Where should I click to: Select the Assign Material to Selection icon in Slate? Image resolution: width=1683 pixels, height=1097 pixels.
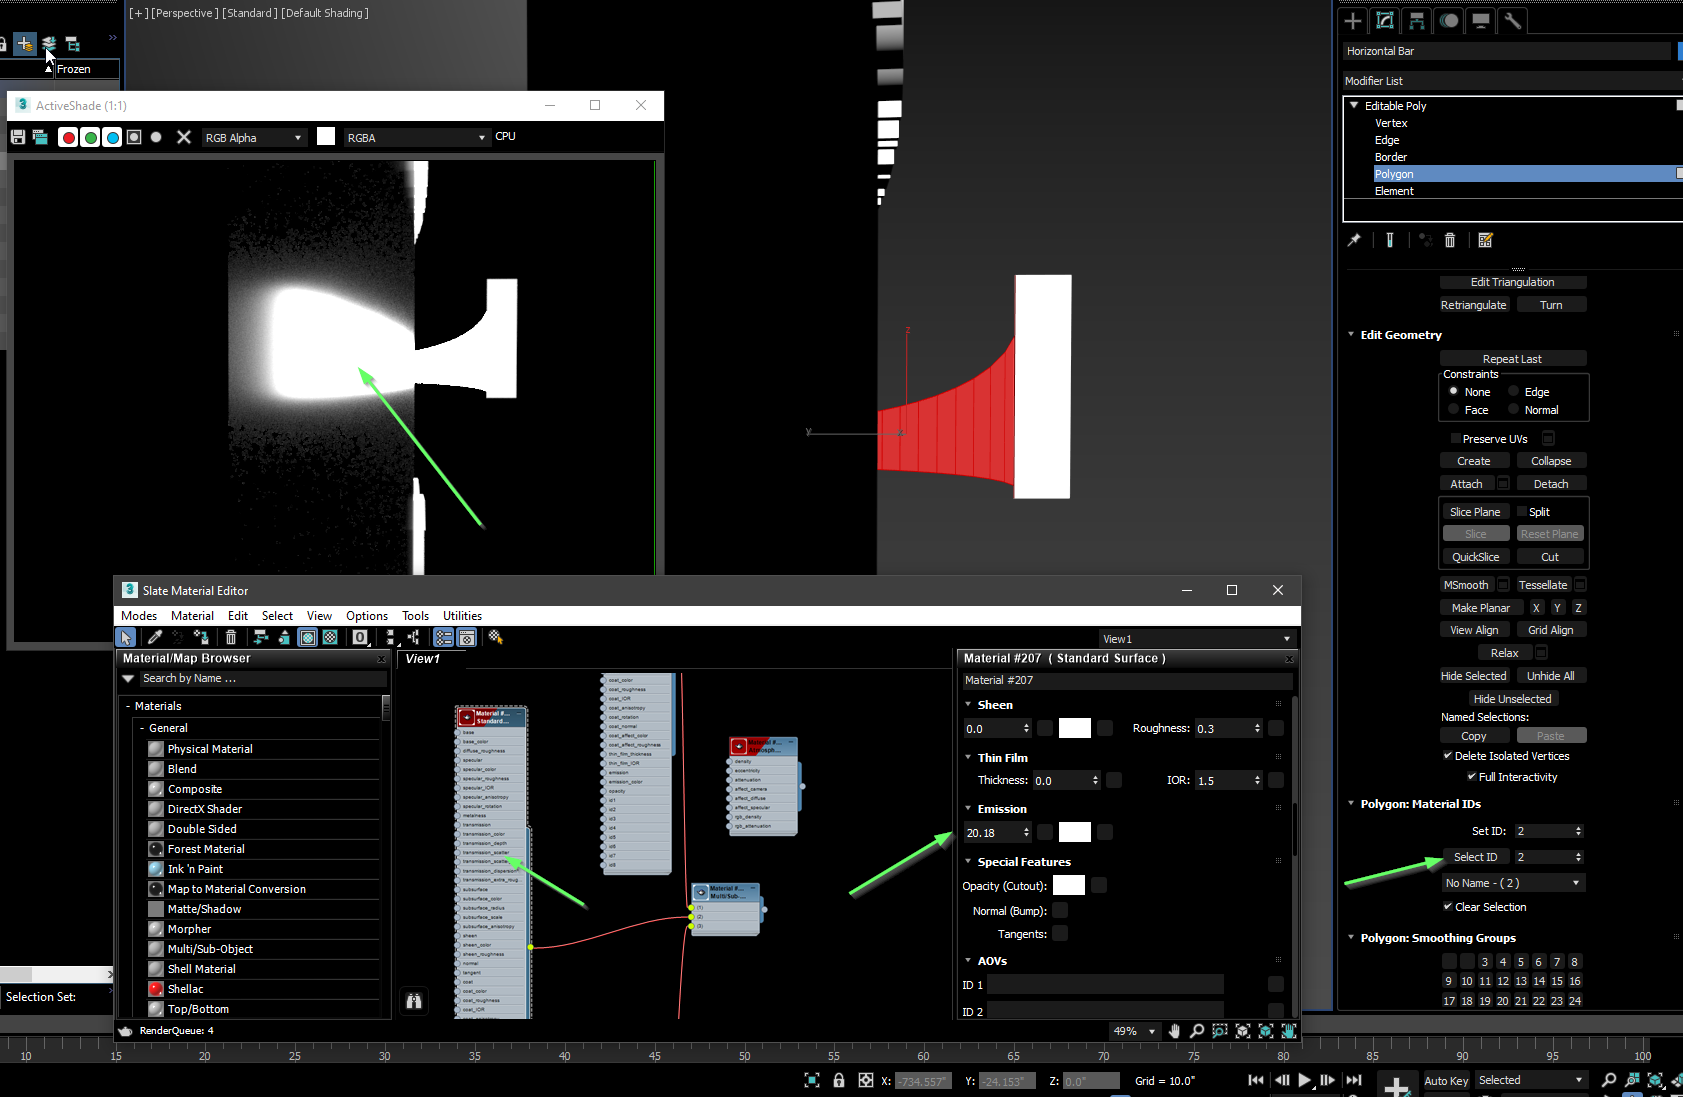pyautogui.click(x=201, y=637)
